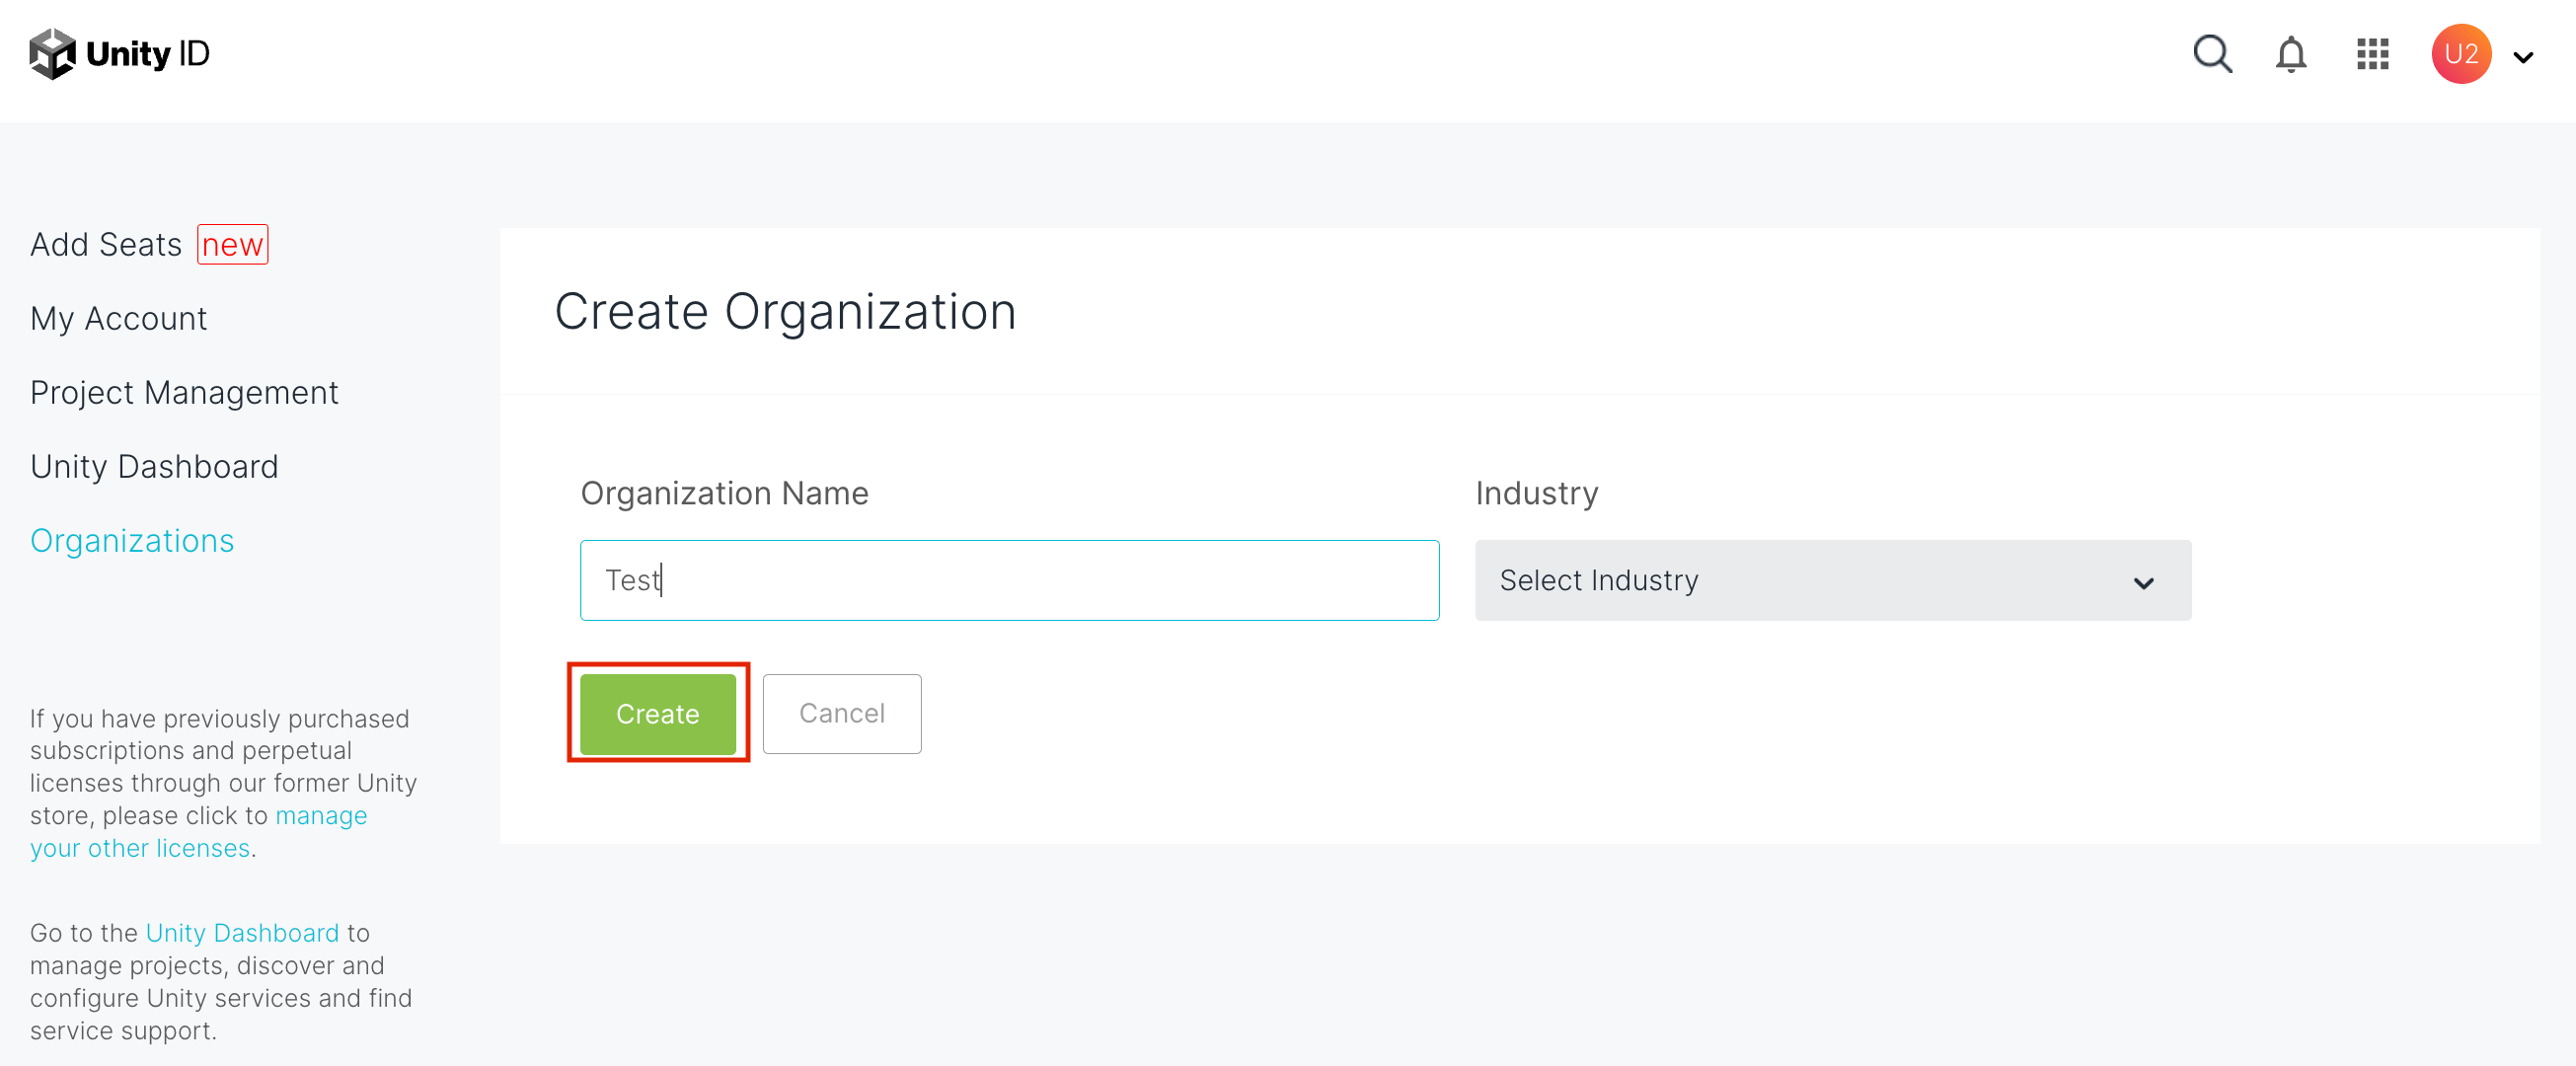
Task: Open Add Seats with the new badge
Action: point(106,243)
